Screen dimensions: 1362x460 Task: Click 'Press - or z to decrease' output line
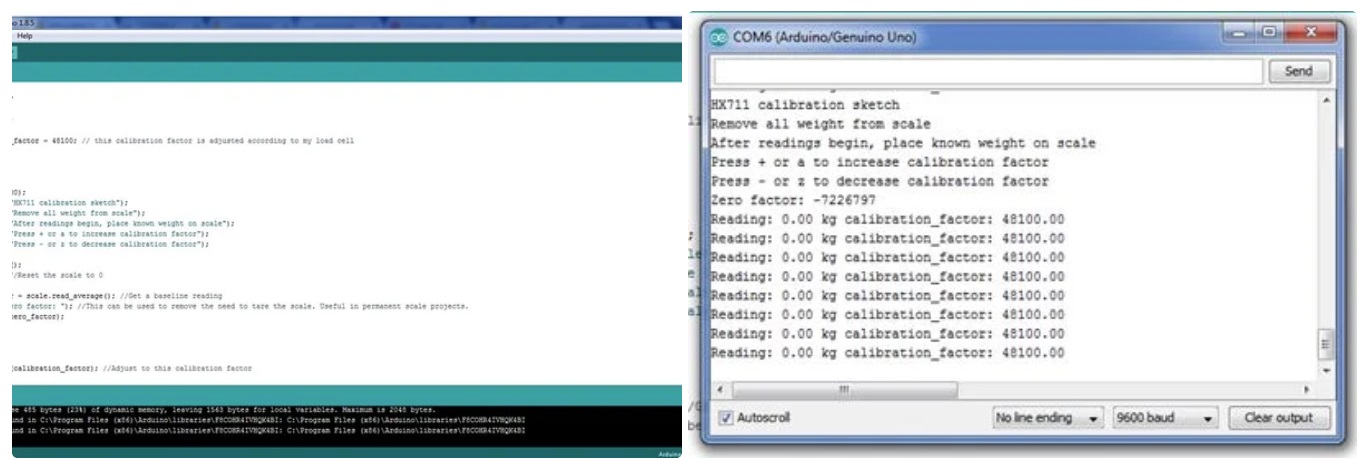tap(880, 181)
